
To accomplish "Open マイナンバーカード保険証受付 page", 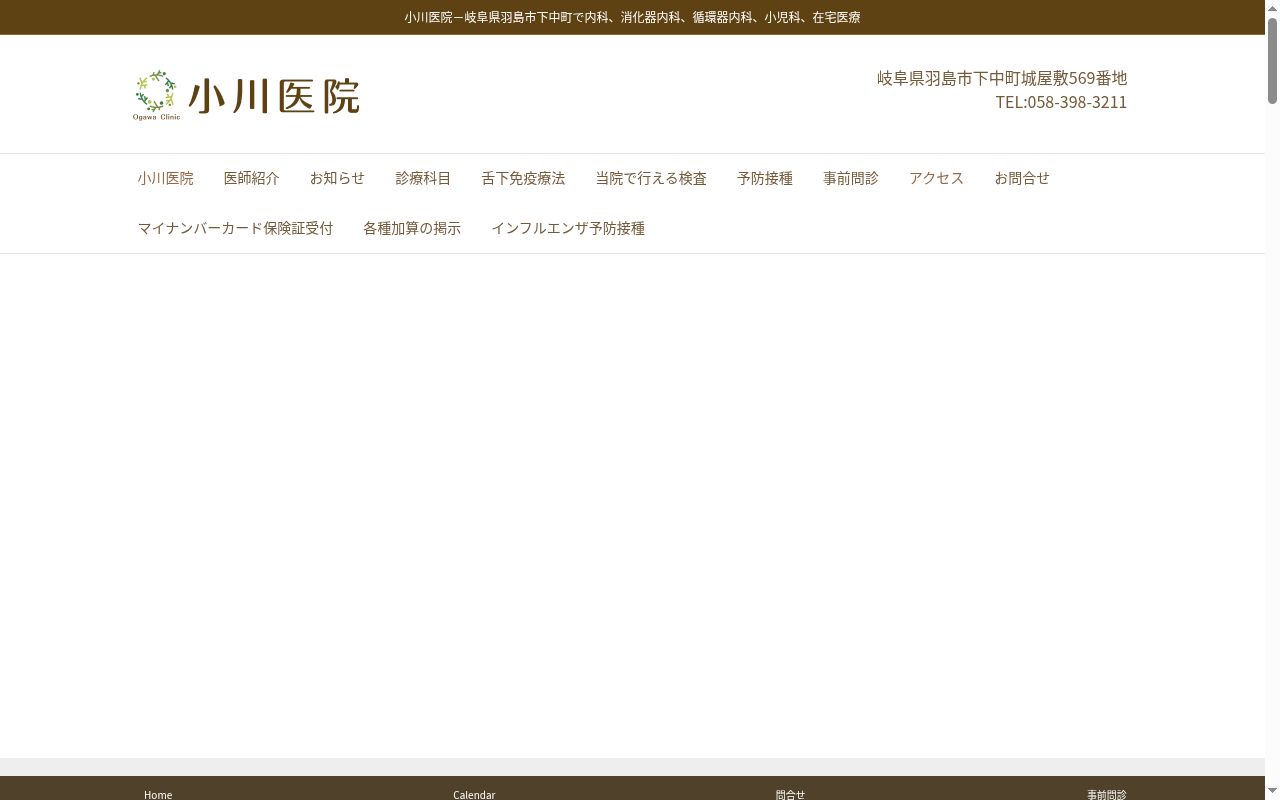I will coord(236,228).
